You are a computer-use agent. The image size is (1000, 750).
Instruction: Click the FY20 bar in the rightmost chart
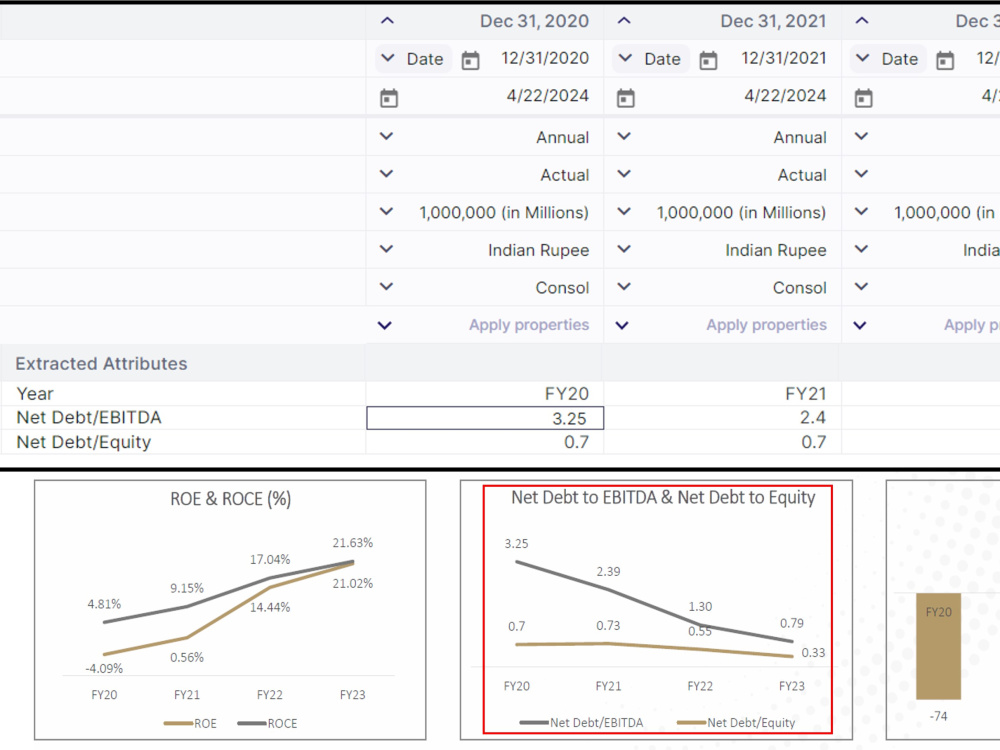(x=938, y=646)
